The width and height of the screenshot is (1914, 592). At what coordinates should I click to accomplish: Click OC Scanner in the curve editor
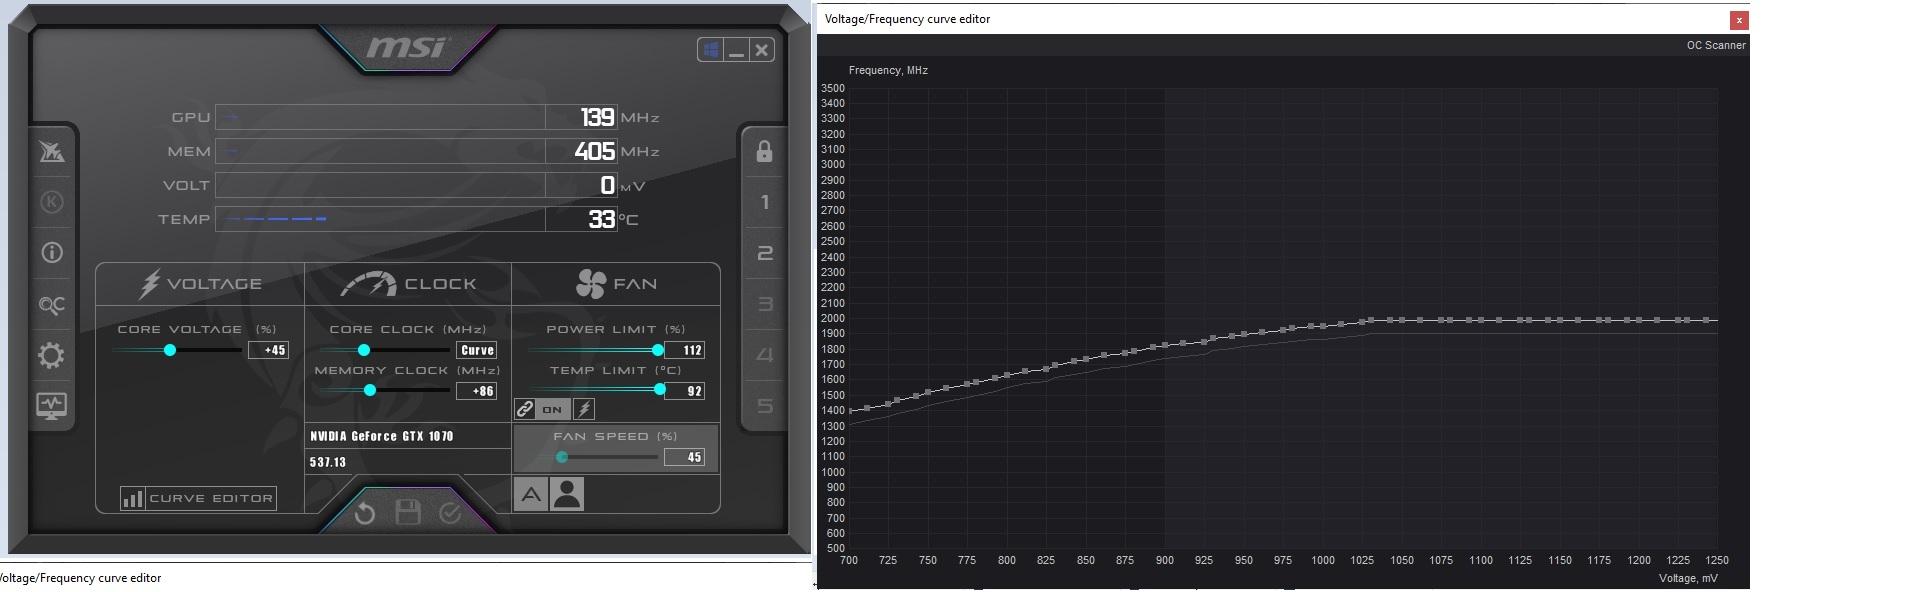click(x=1716, y=45)
